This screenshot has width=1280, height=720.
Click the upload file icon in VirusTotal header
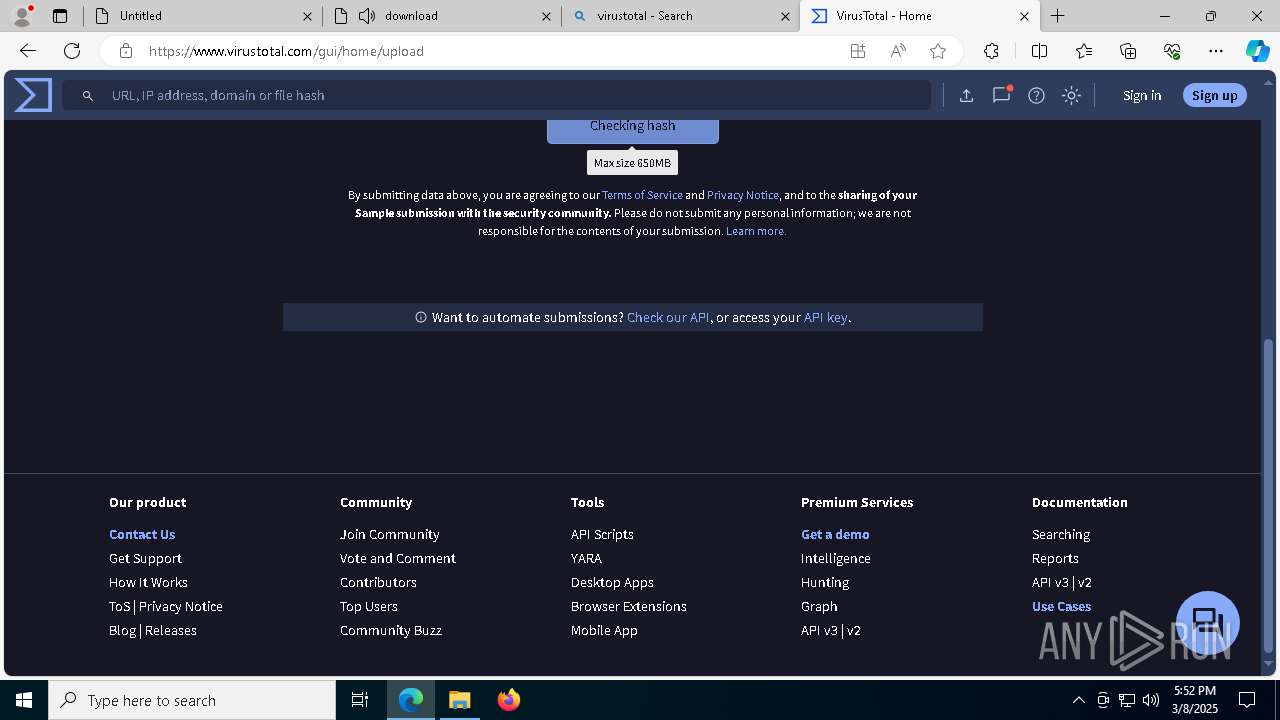point(966,95)
